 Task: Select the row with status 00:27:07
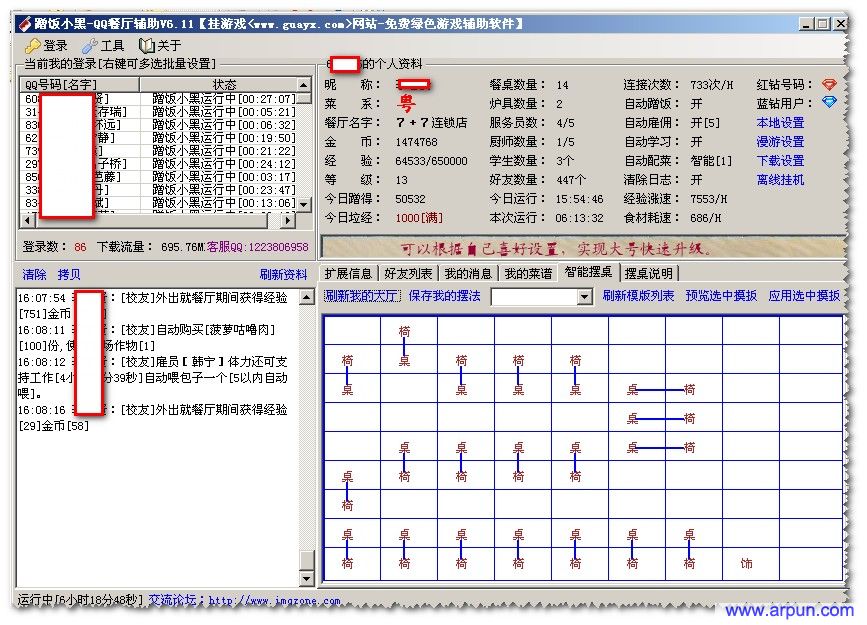(159, 98)
